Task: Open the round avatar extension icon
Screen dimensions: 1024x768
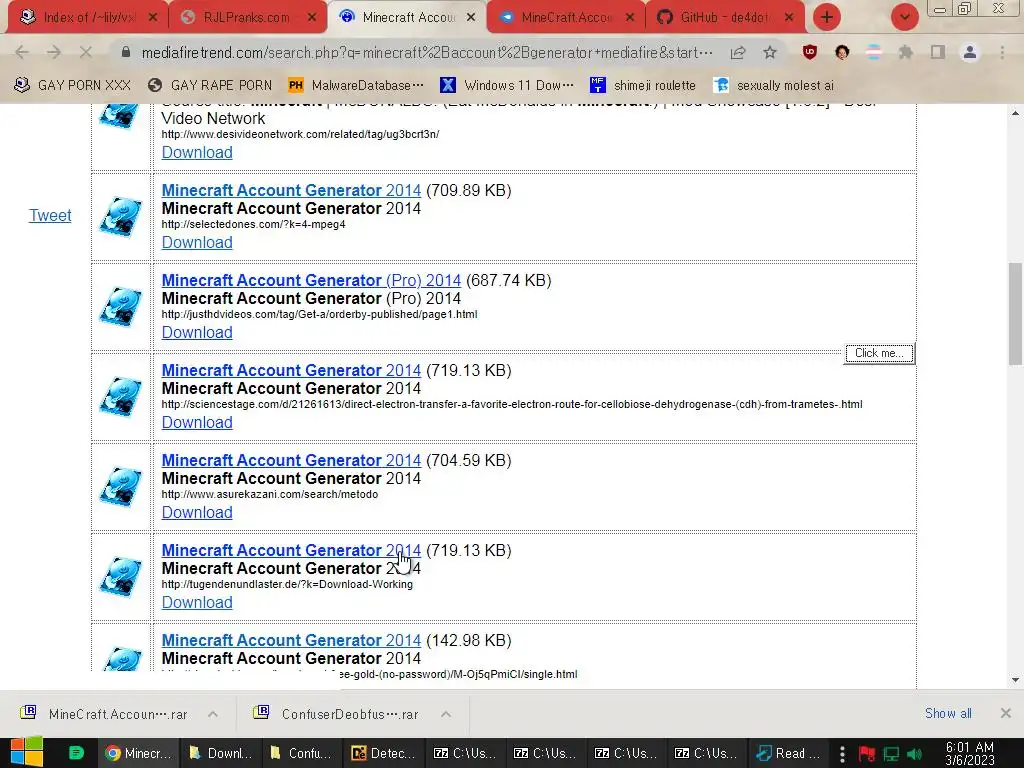Action: [842, 52]
